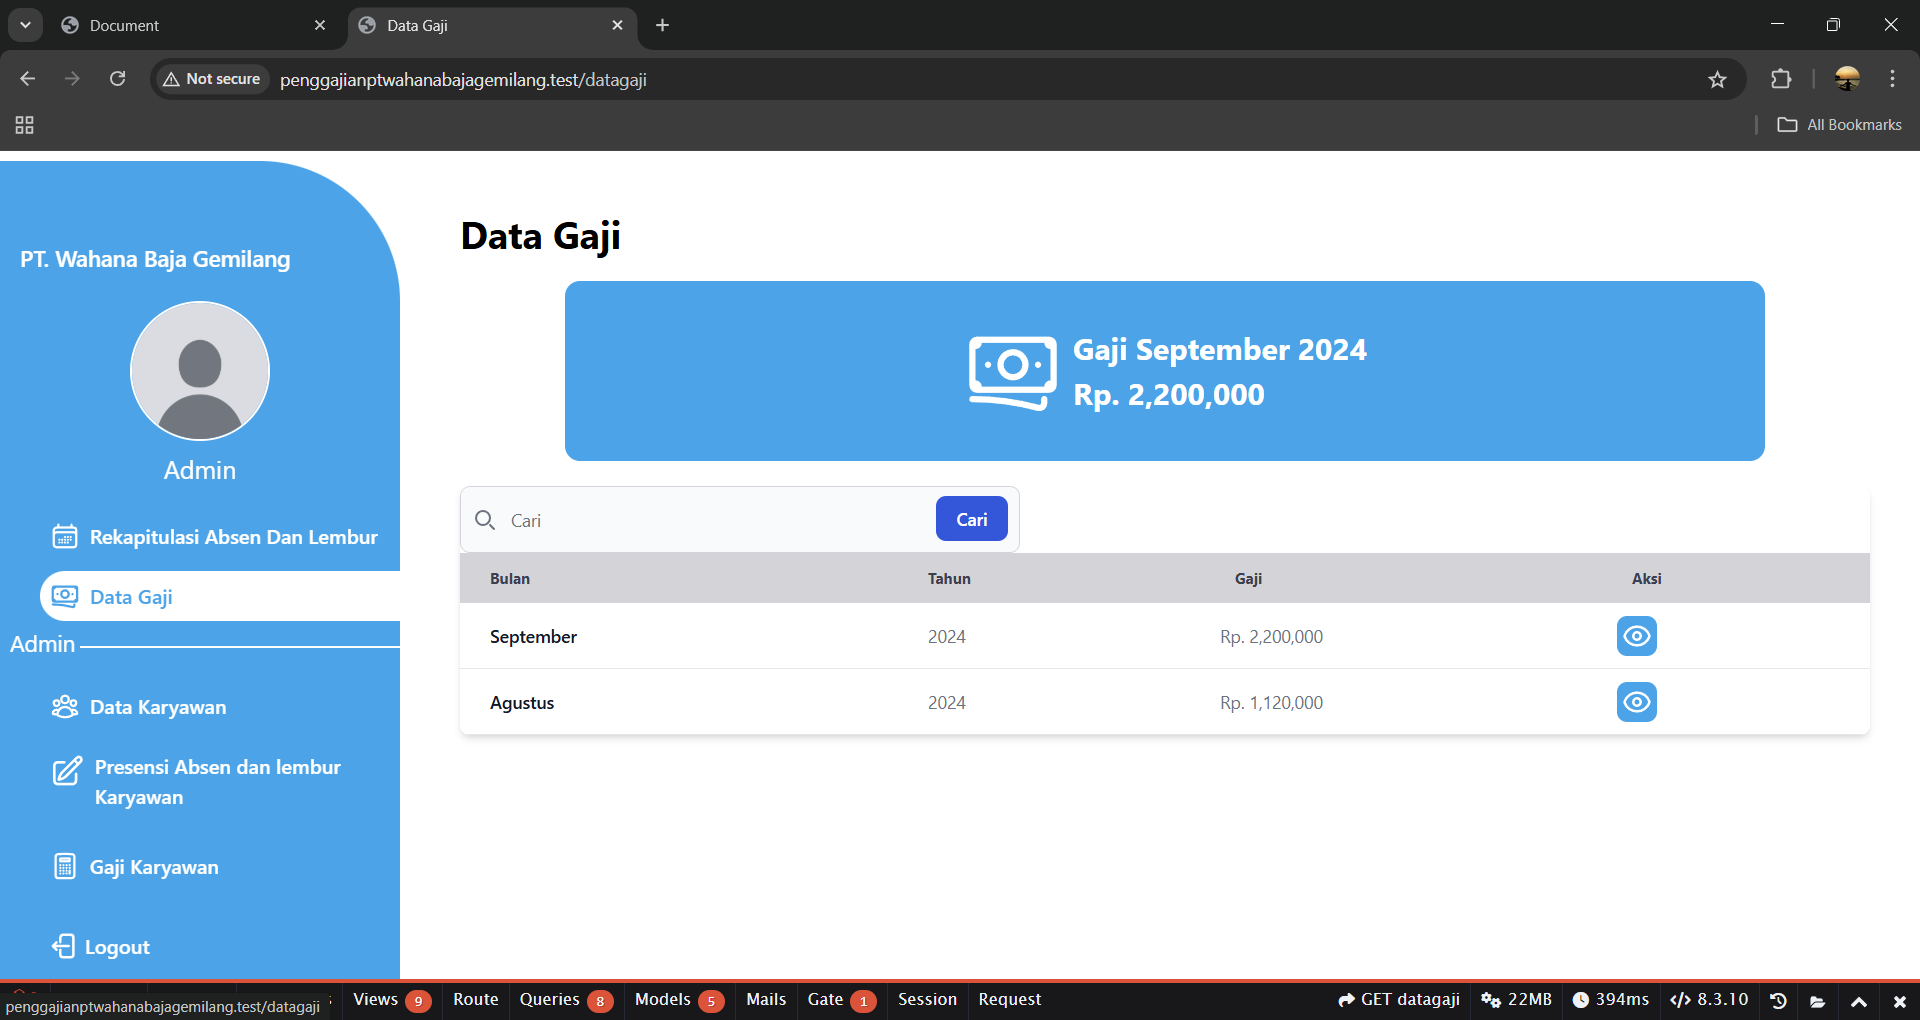The image size is (1920, 1020).
Task: Open Chrome three-dot menu
Action: 1892,79
